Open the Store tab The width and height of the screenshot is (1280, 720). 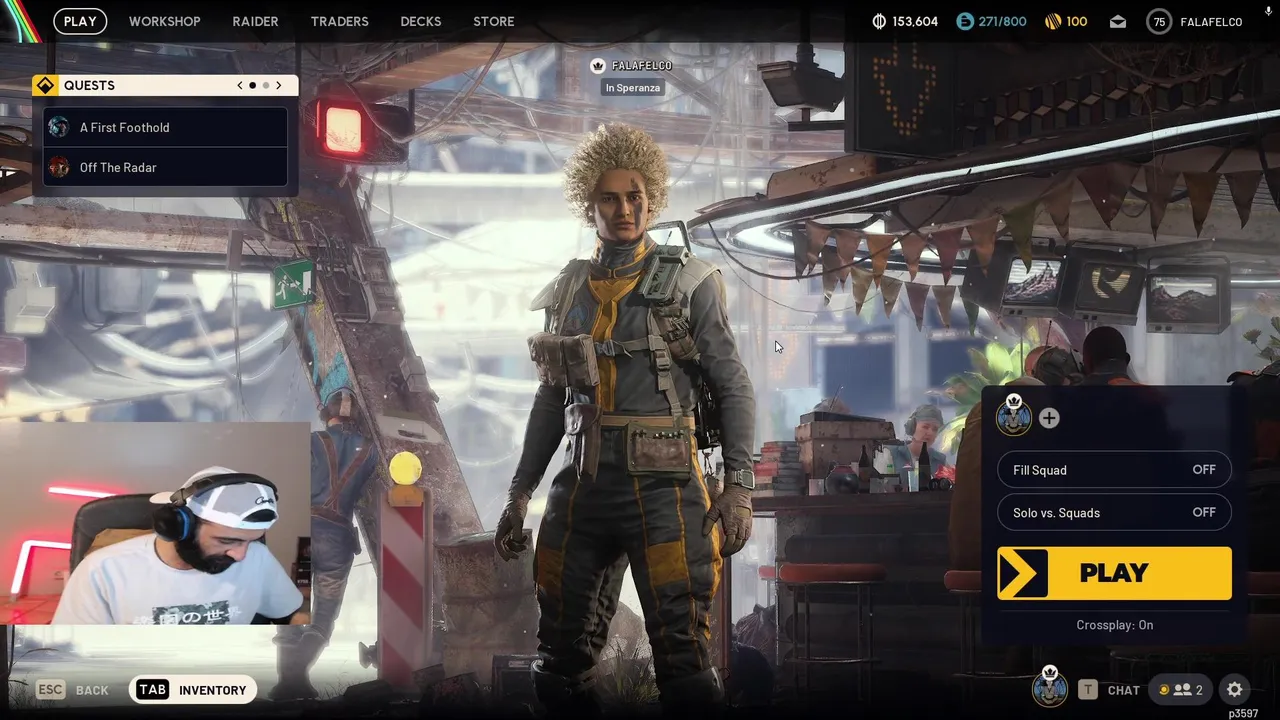[x=494, y=21]
